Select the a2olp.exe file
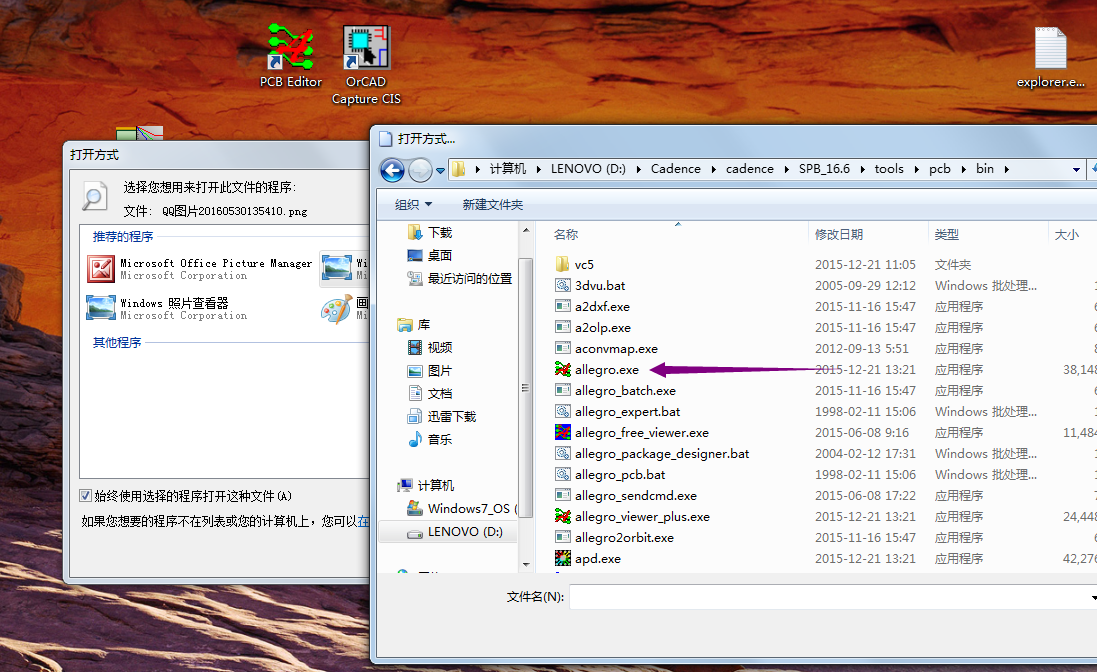Image resolution: width=1097 pixels, height=672 pixels. [x=602, y=327]
